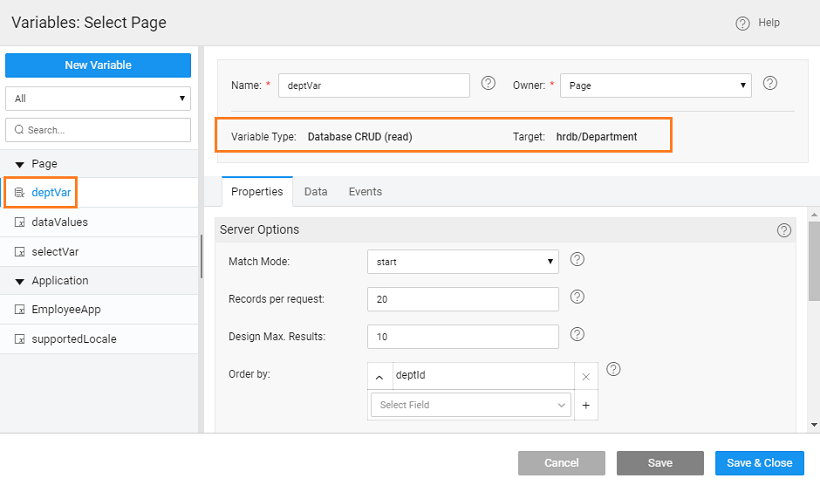
Task: Open the Select Field dropdown
Action: 470,405
